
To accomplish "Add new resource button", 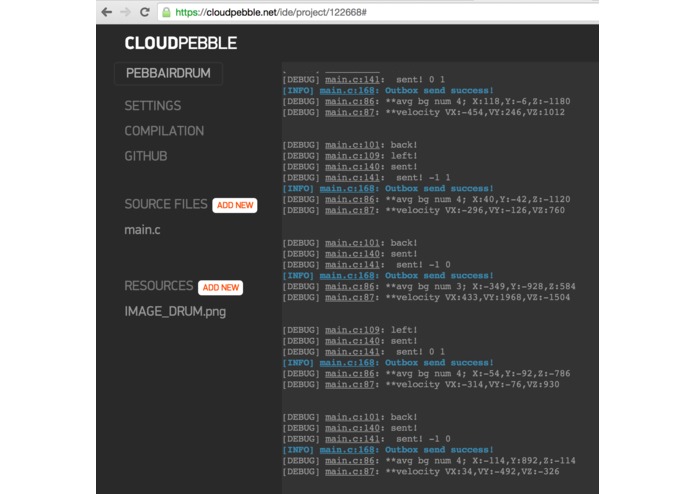I will click(x=220, y=288).
